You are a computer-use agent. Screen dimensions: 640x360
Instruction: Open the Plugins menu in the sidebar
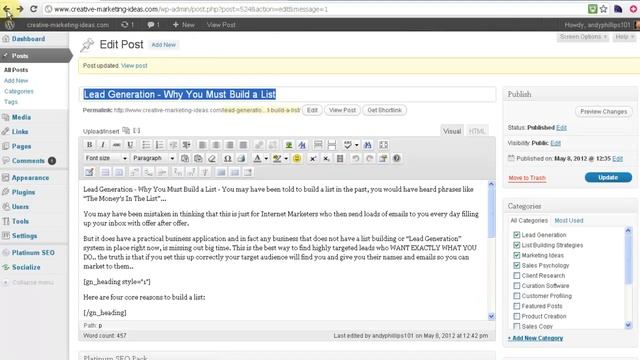23,192
